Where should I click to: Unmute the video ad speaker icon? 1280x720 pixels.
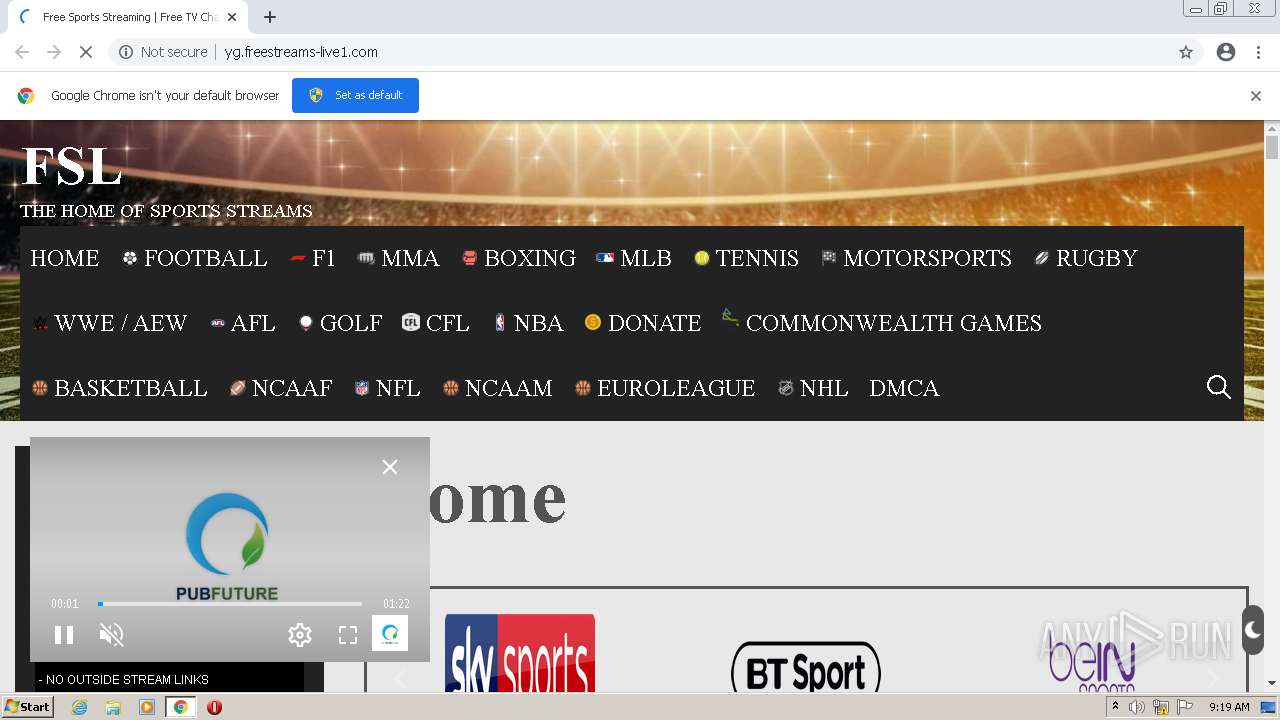click(x=111, y=635)
